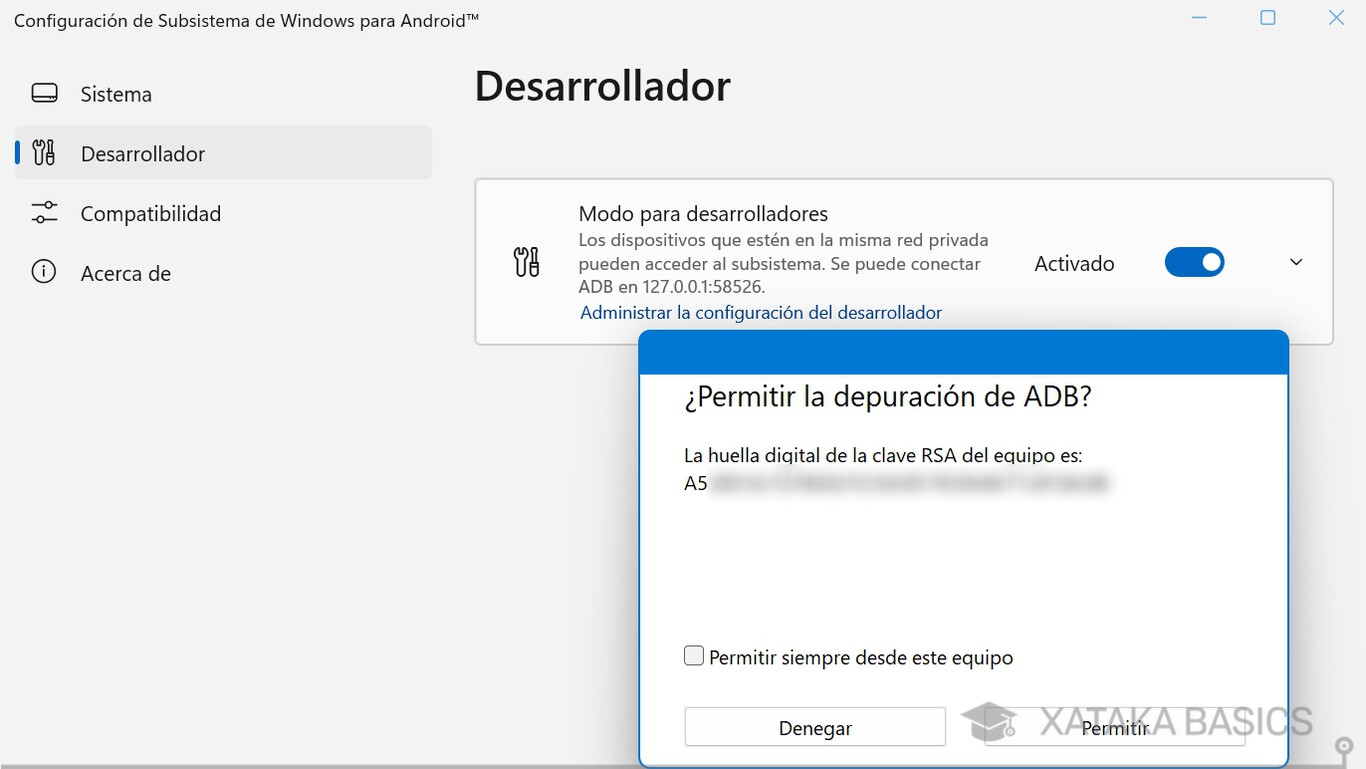This screenshot has height=769, width=1366.
Task: Open "Administrar la configuración del desarrollador" link
Action: click(760, 312)
